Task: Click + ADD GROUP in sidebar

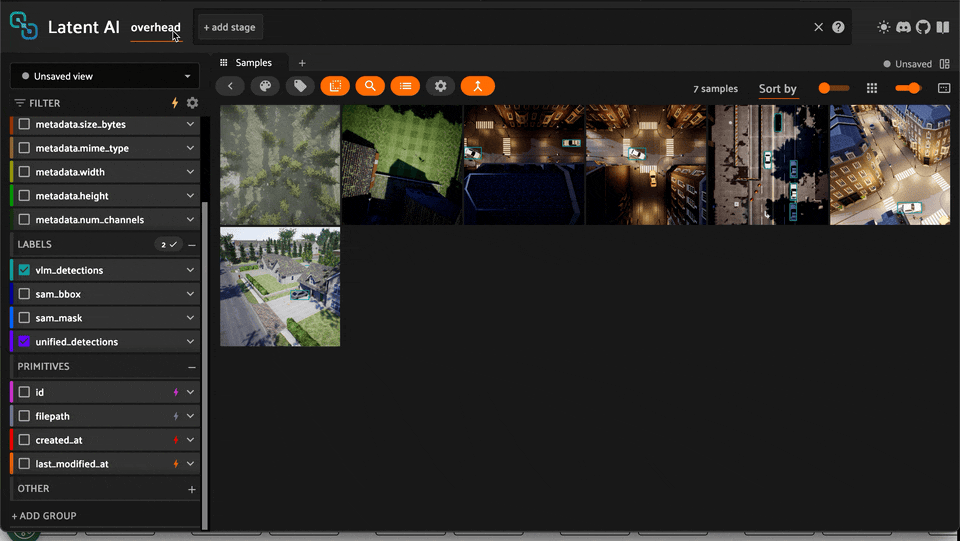Action: 44,516
